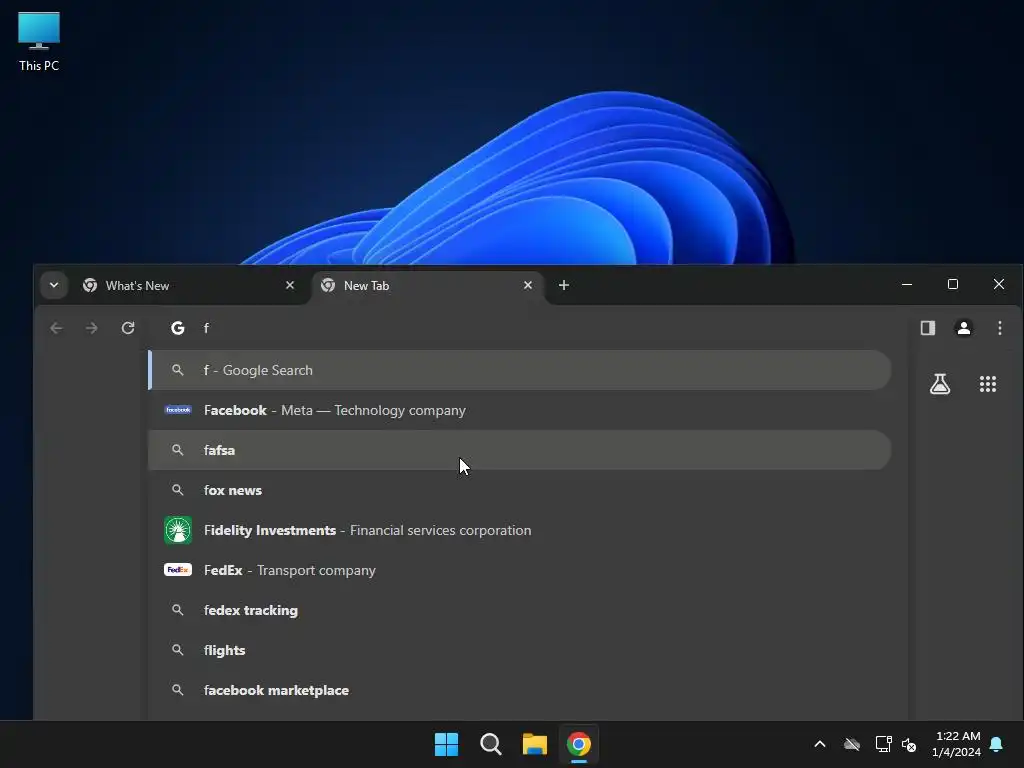Click the Google G icon in address bar
This screenshot has width=1024, height=768.
point(178,328)
